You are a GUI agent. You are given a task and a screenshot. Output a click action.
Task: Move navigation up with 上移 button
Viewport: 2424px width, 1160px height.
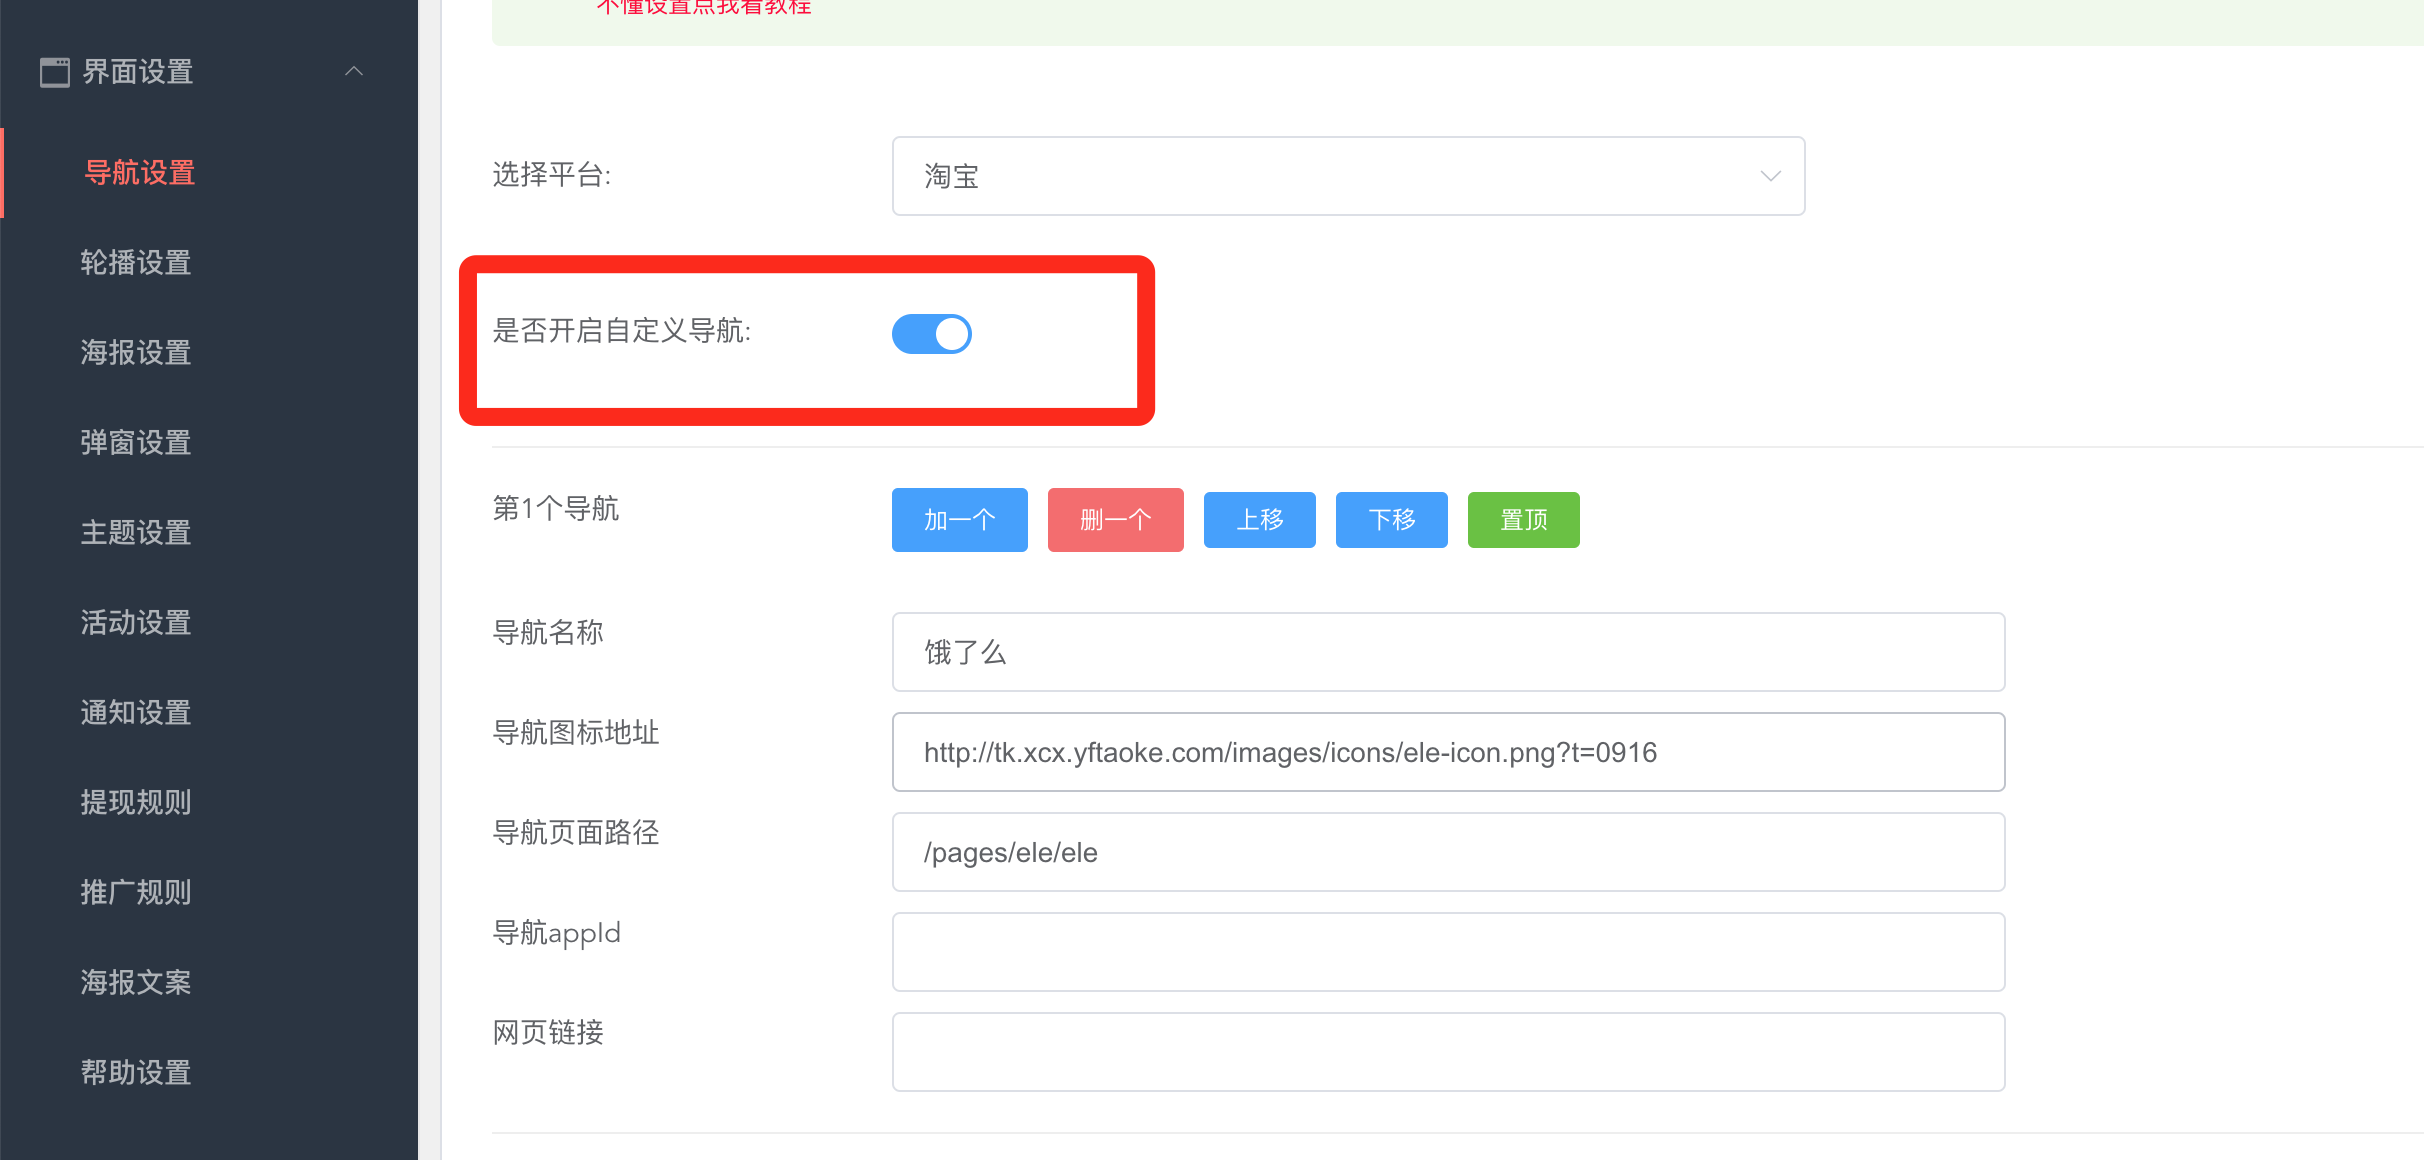[1259, 520]
